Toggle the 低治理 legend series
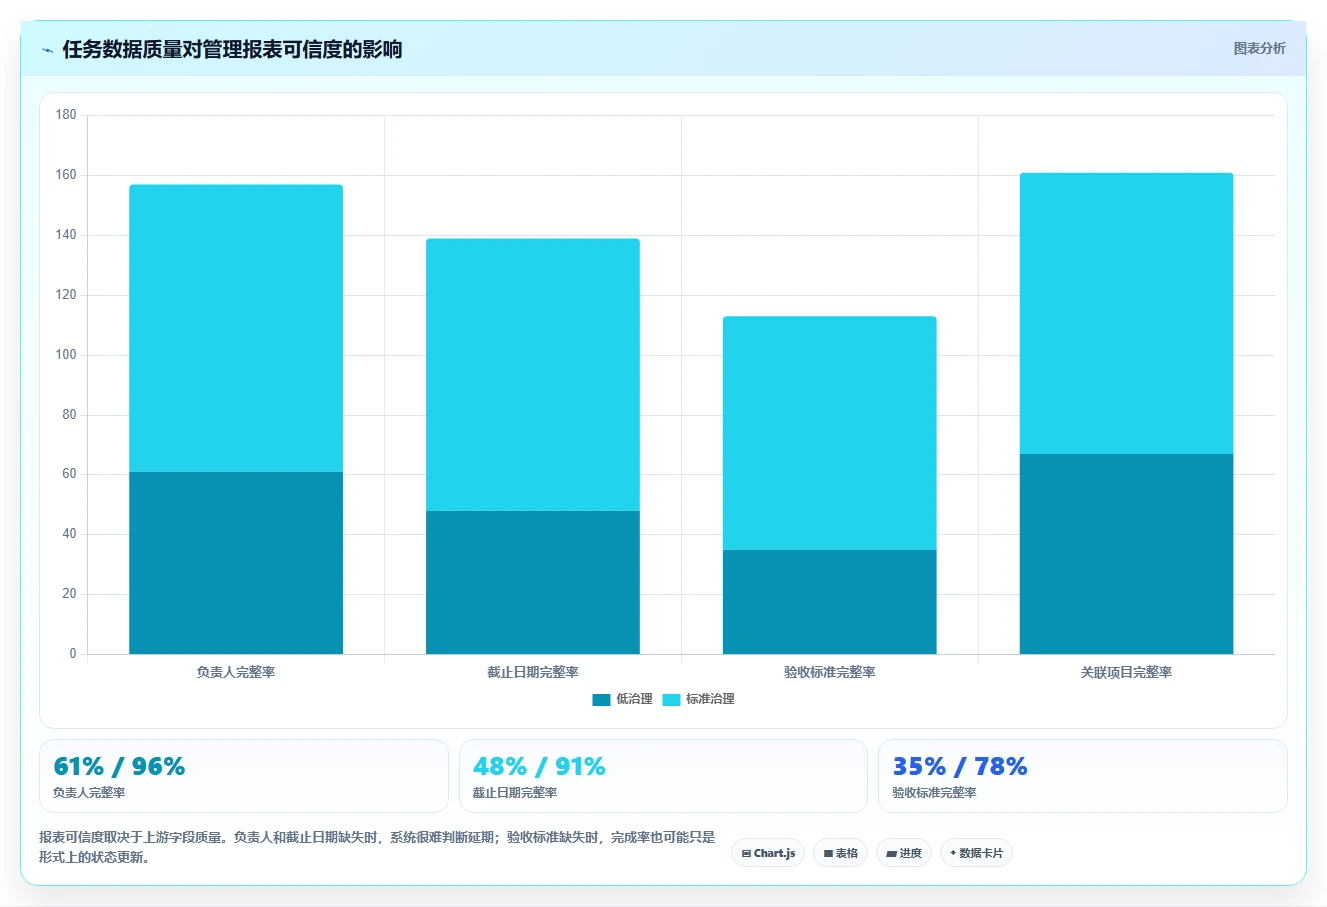 [622, 699]
